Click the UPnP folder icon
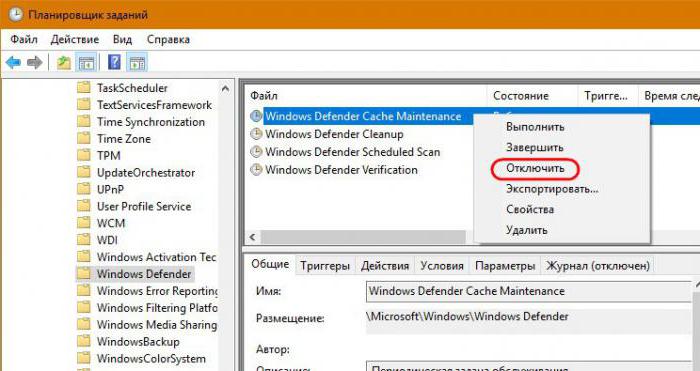700x371 pixels. pyautogui.click(x=83, y=189)
